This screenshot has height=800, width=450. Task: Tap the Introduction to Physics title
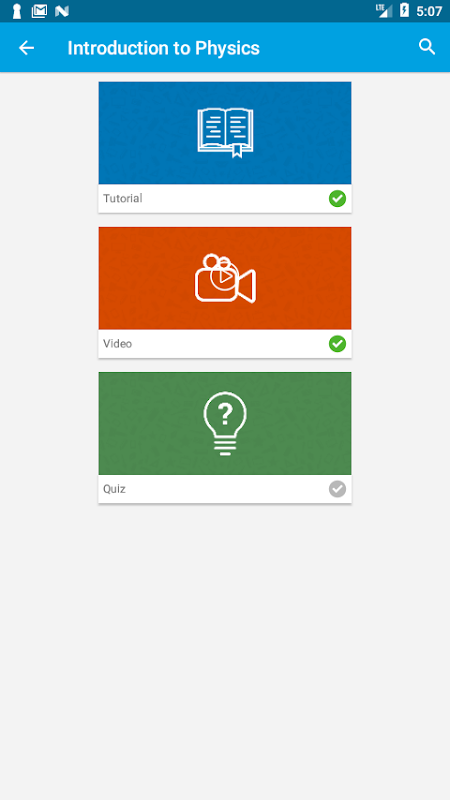click(164, 48)
